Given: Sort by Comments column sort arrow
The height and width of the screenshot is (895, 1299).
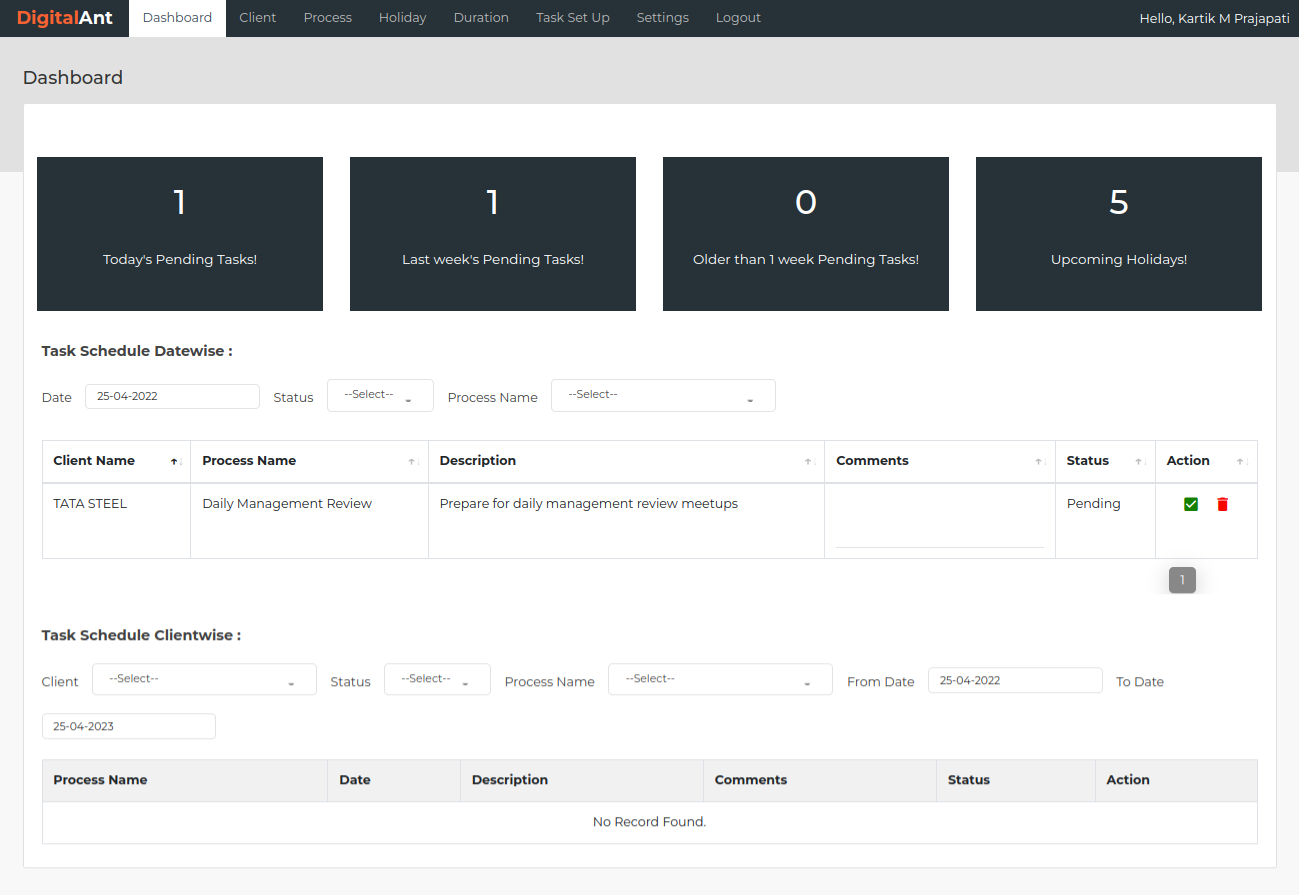Looking at the screenshot, I should [1039, 461].
